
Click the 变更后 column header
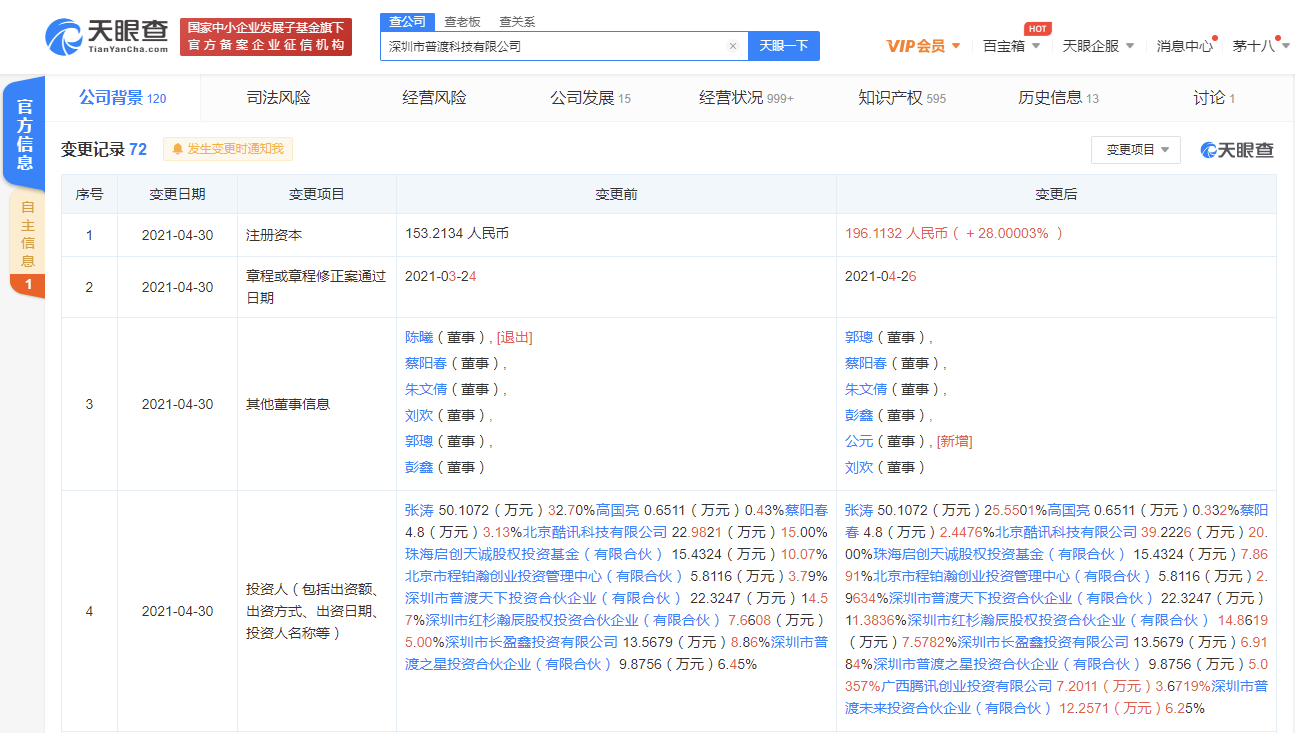tap(1056, 195)
